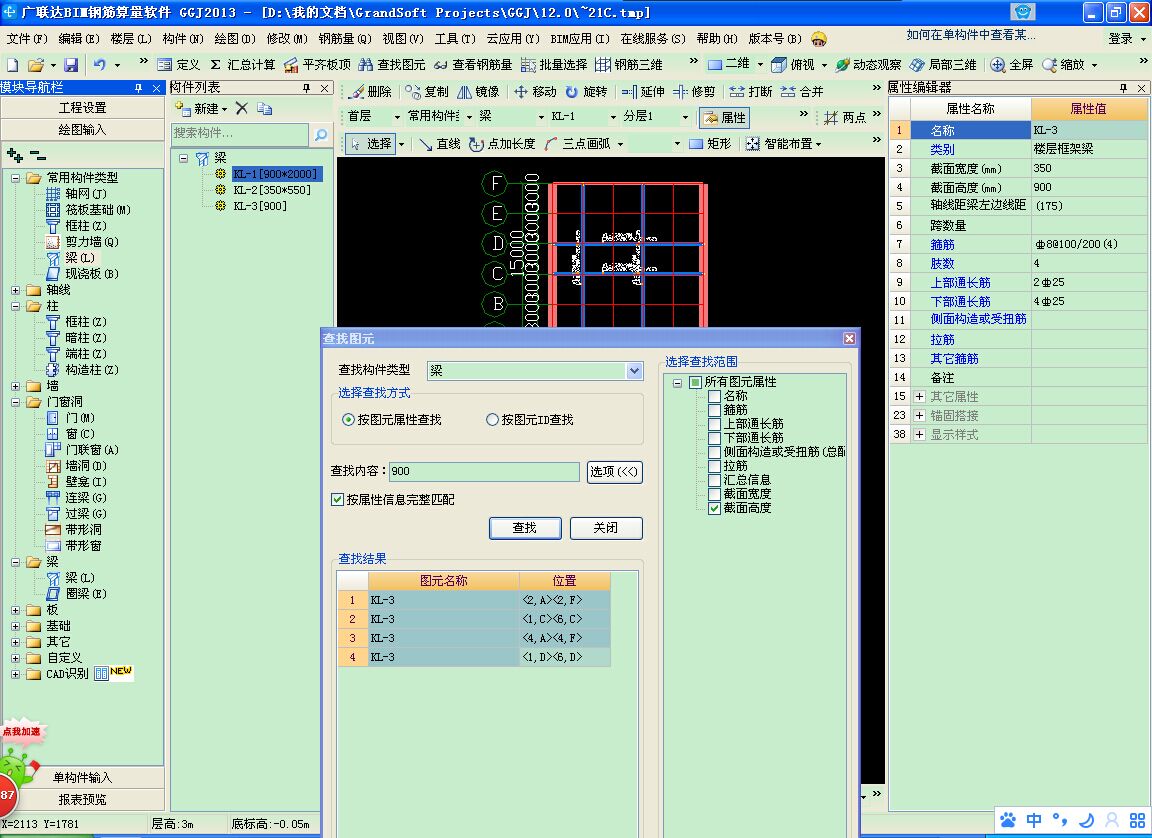Open 报表预览 navigation section
1152x838 pixels.
coord(82,799)
